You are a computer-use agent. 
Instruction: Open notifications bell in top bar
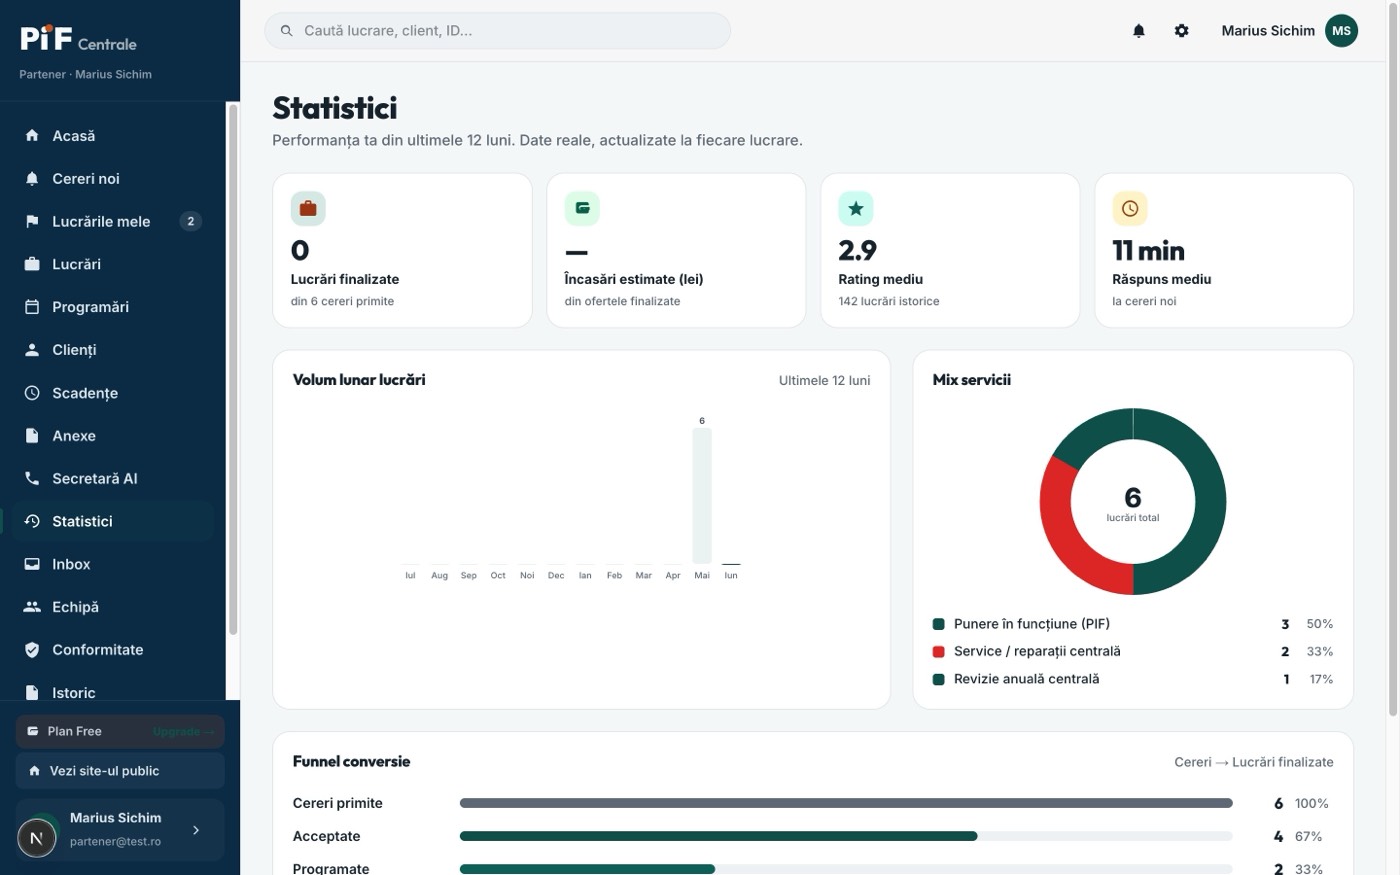1138,31
